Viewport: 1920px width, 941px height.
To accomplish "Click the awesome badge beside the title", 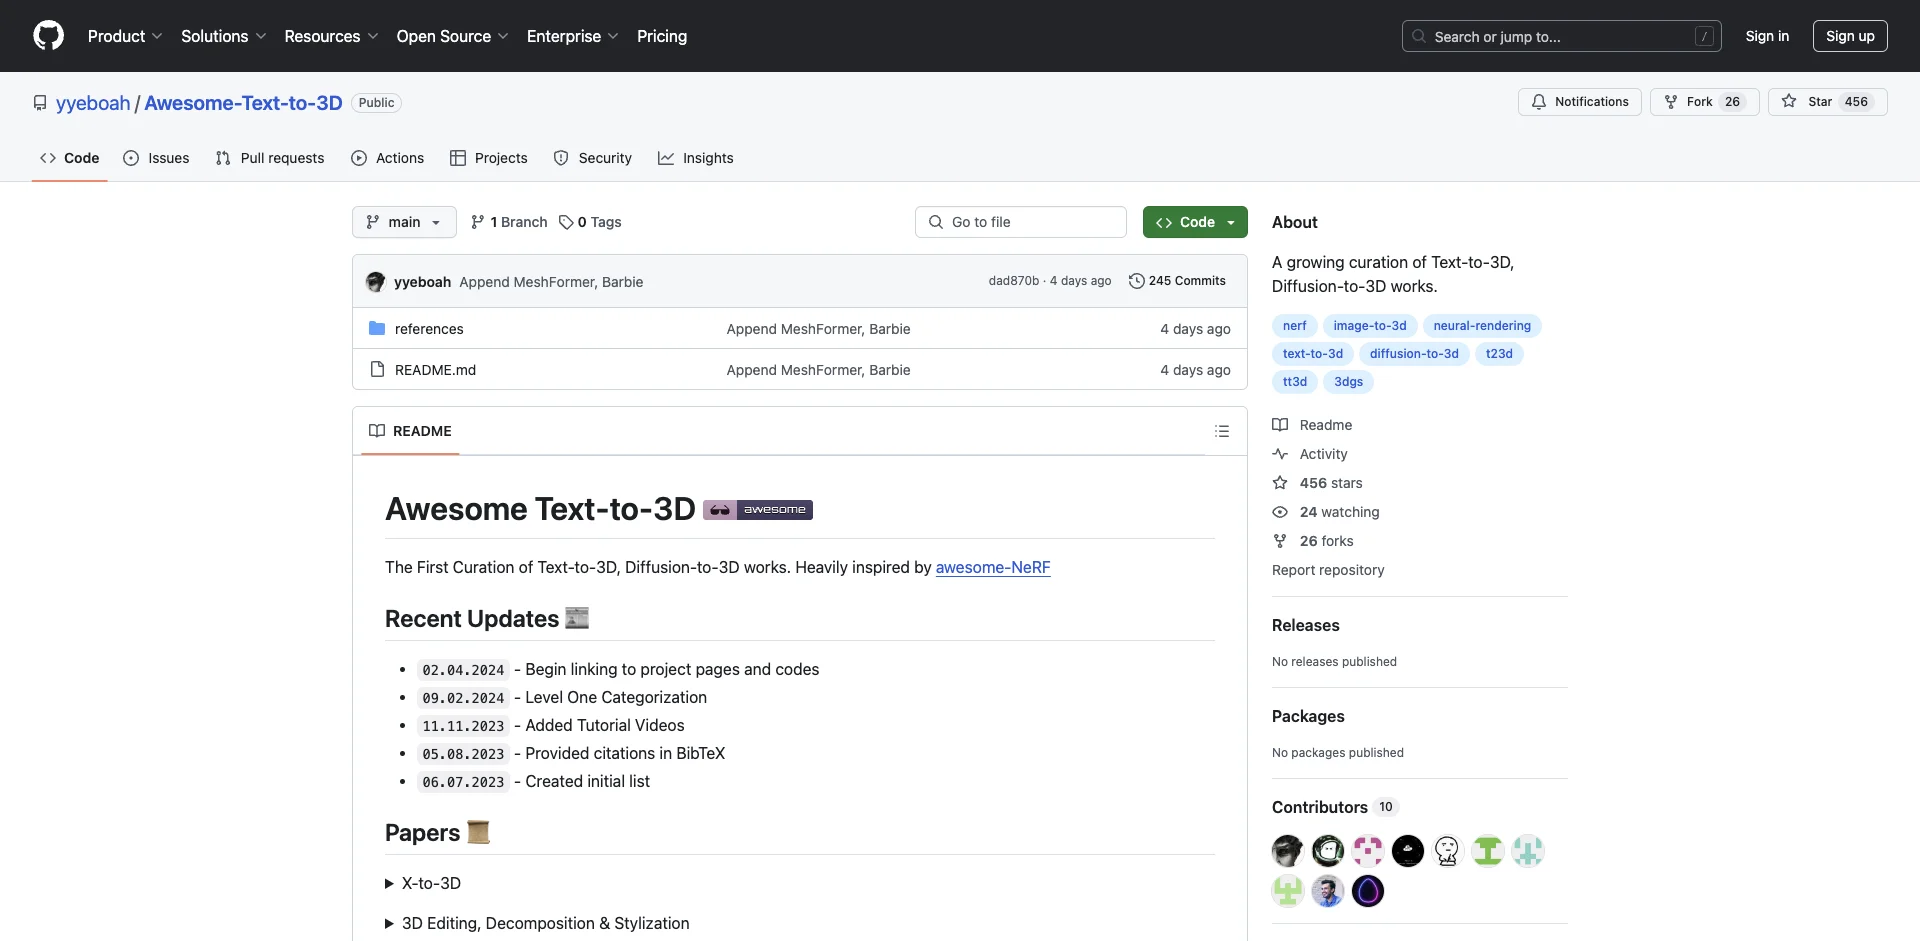I will pyautogui.click(x=758, y=510).
